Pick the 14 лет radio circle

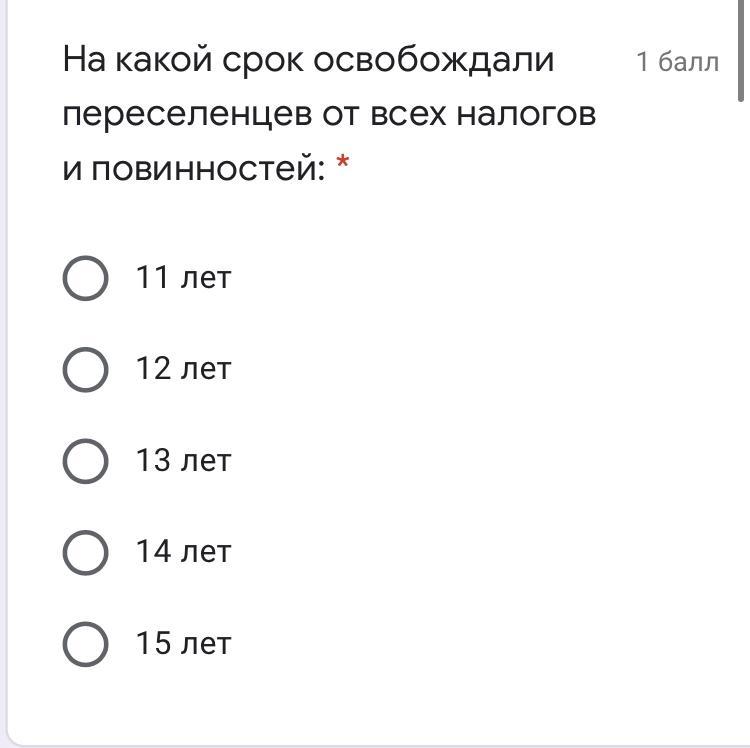(85, 552)
